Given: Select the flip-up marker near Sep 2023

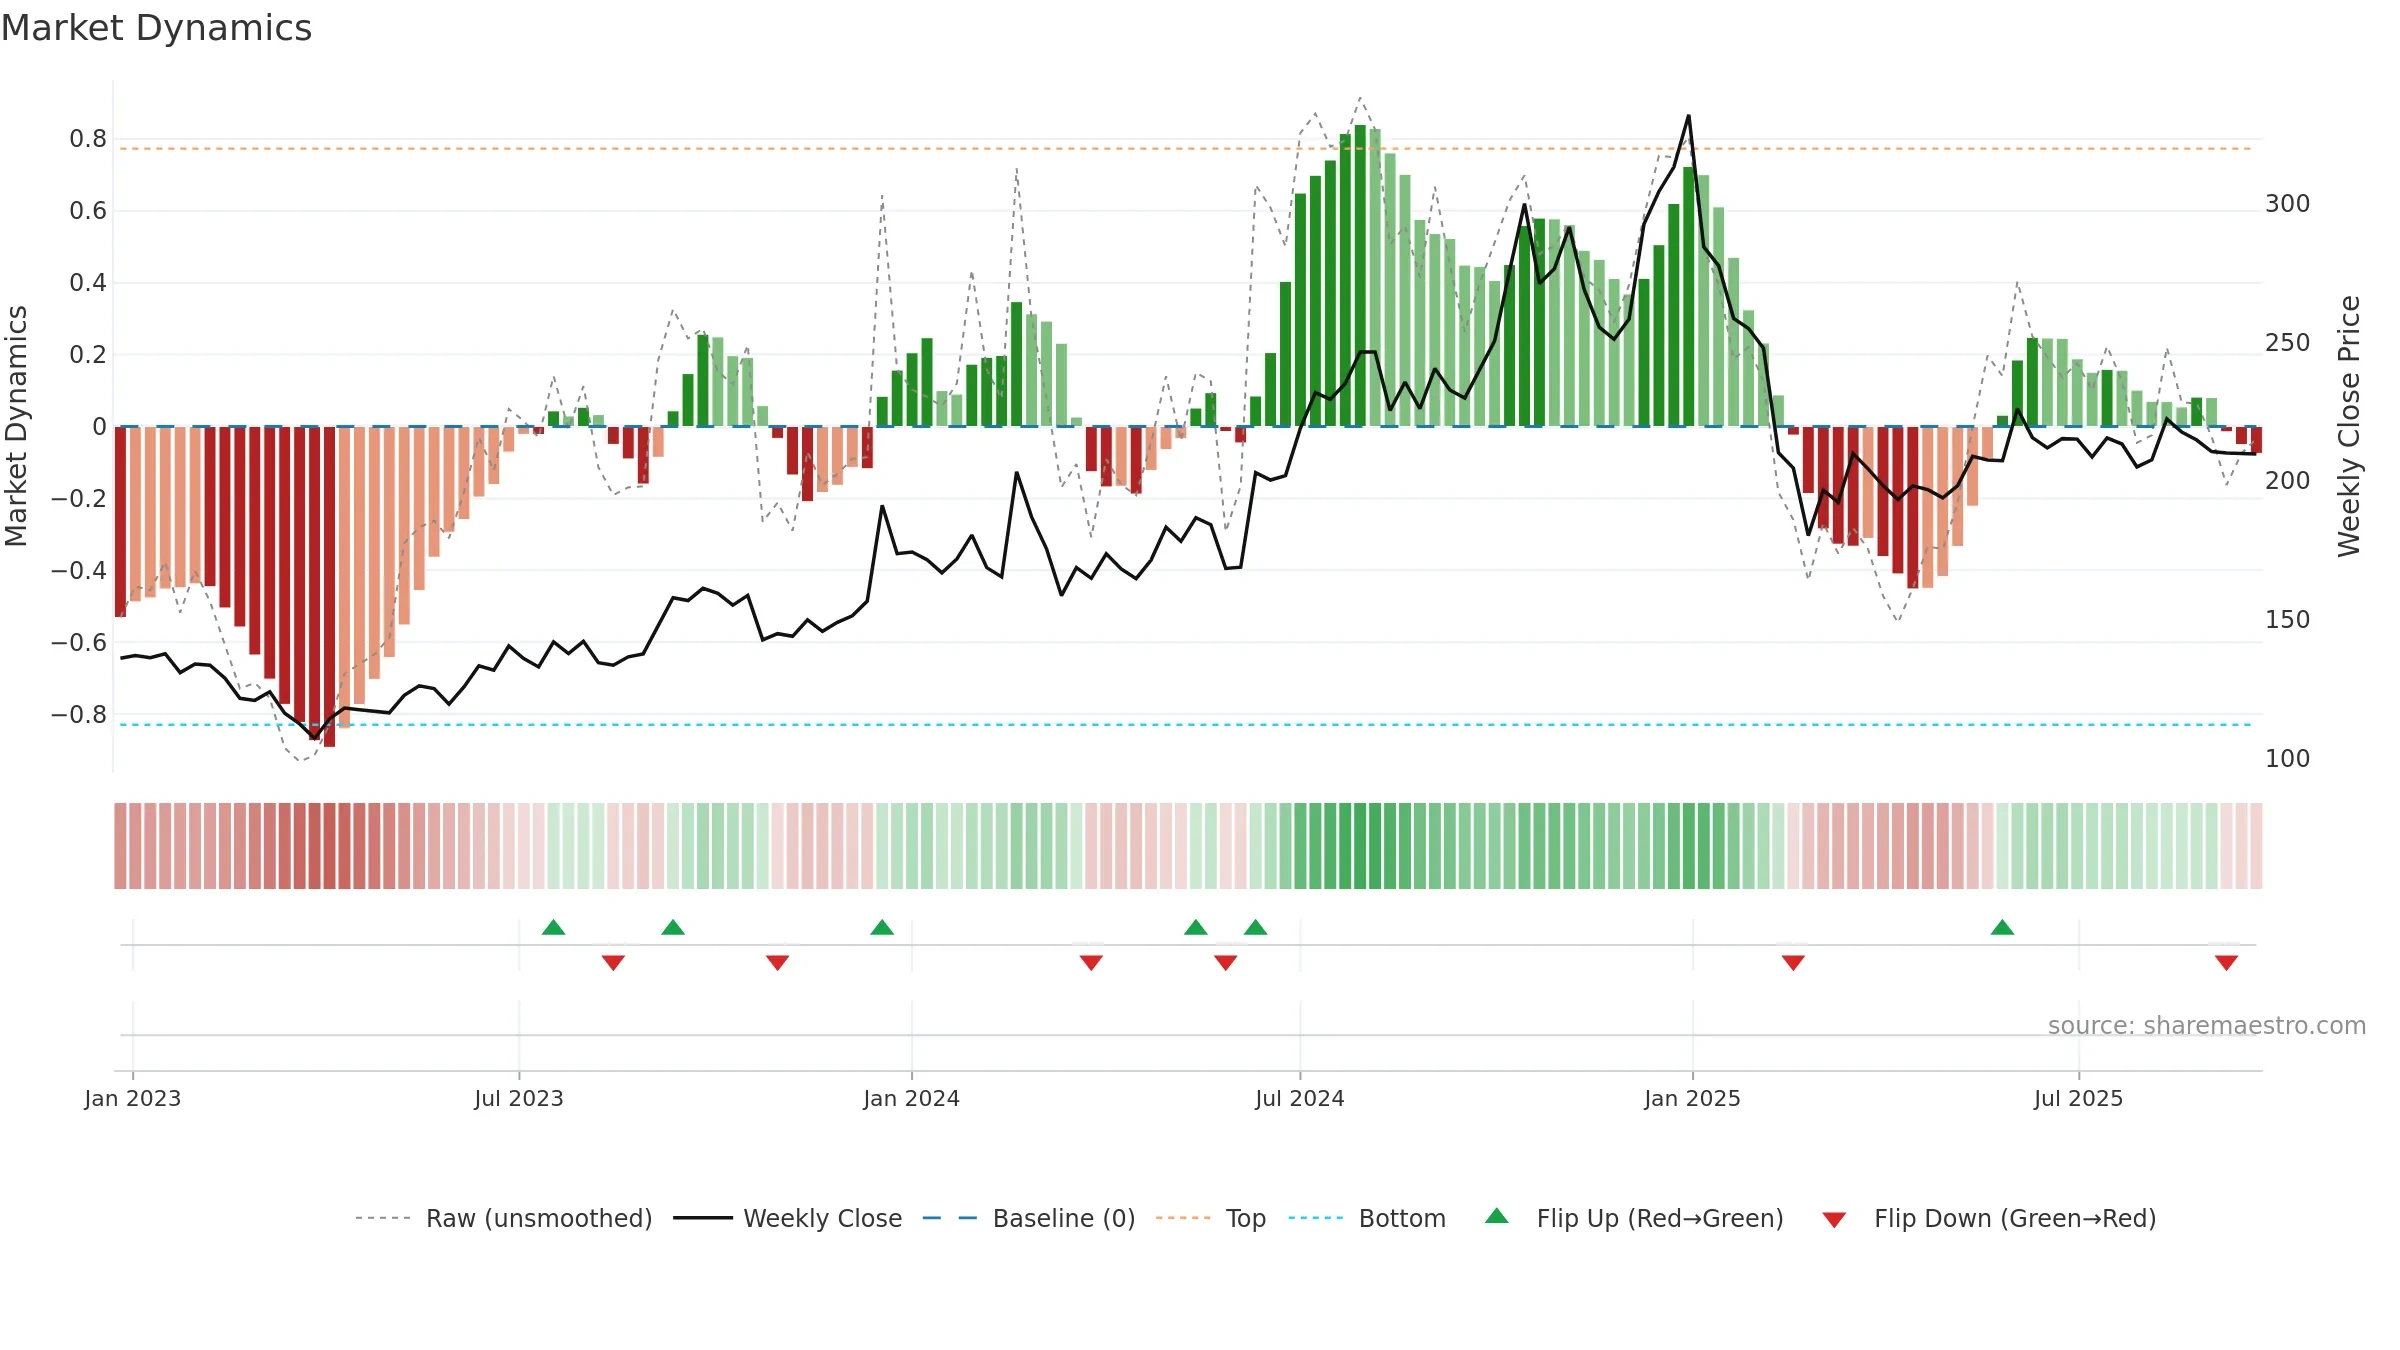Looking at the screenshot, I should pyautogui.click(x=673, y=927).
